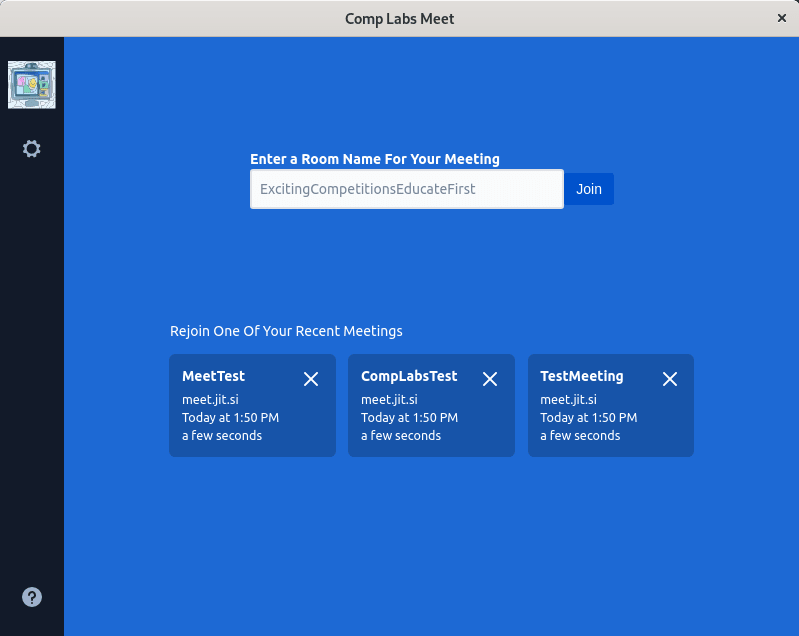Open help via the question mark icon
Screen dimensions: 799x636
tap(32, 597)
